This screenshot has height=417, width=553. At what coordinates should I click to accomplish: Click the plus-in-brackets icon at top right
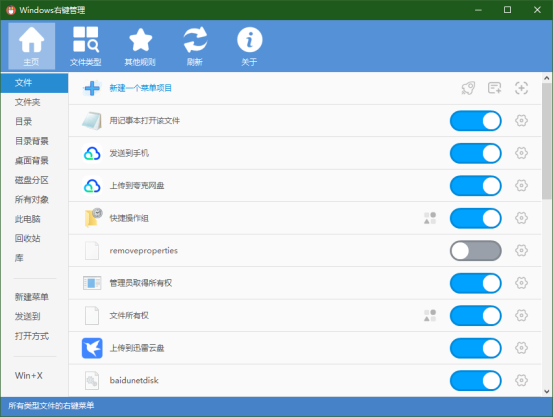pyautogui.click(x=521, y=88)
